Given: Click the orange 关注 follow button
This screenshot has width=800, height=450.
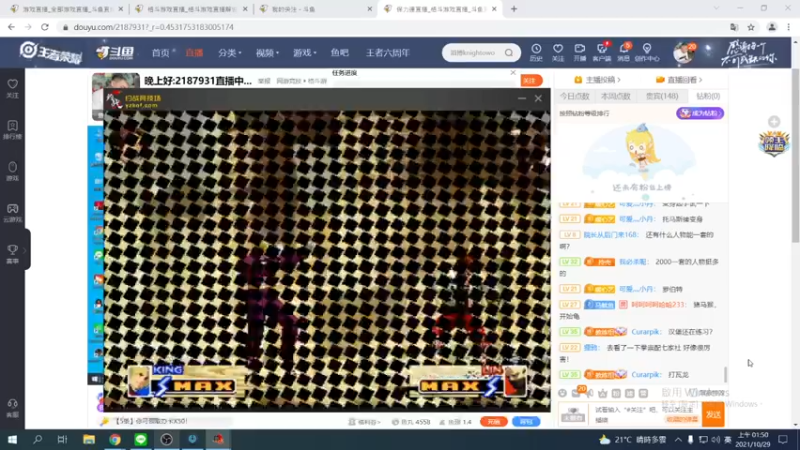Looking at the screenshot, I should click(x=531, y=81).
